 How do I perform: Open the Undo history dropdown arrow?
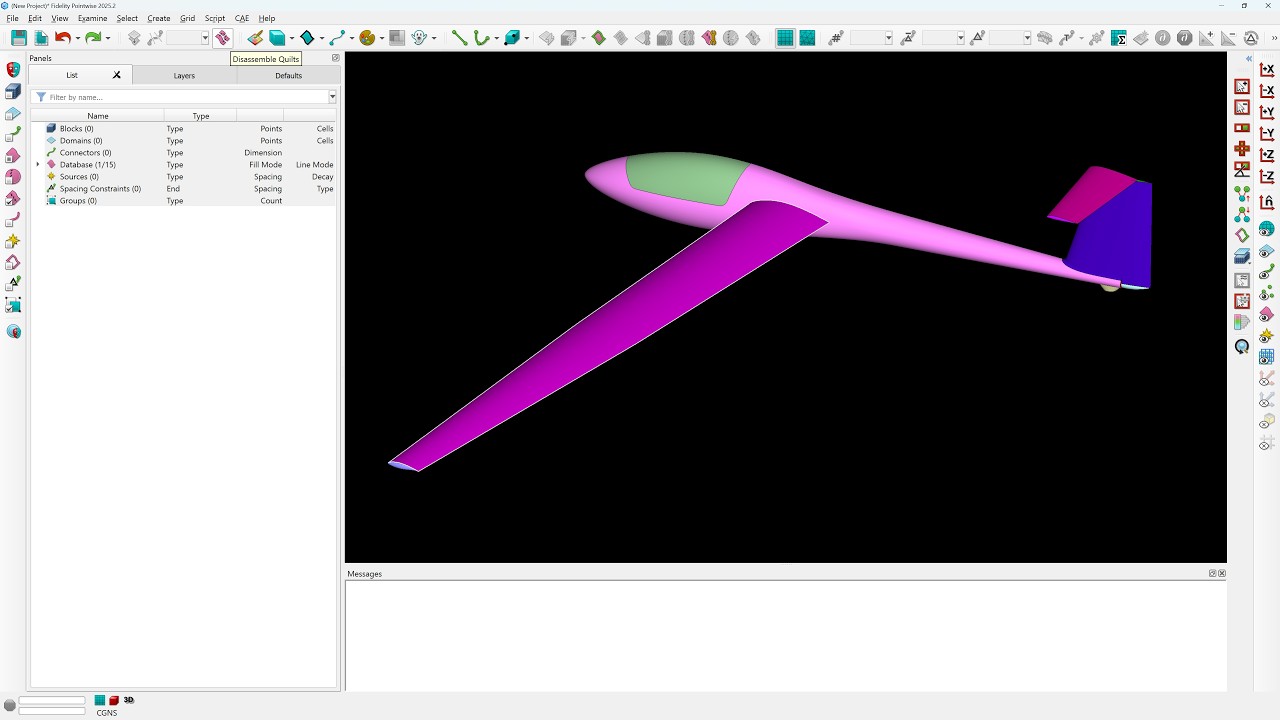pos(78,39)
